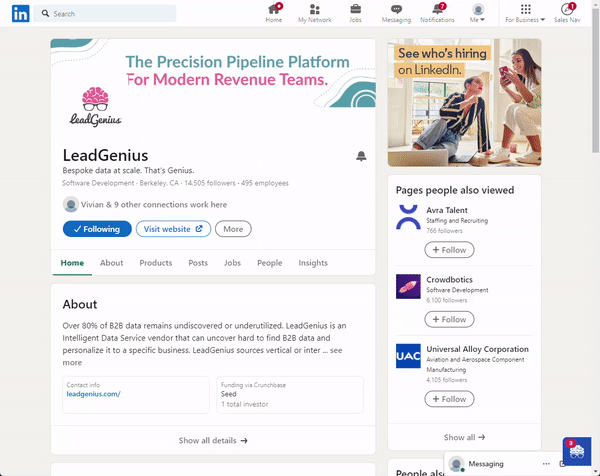Image resolution: width=600 pixels, height=476 pixels.
Task: Open Notifications bell in top bar
Action: coord(437,13)
